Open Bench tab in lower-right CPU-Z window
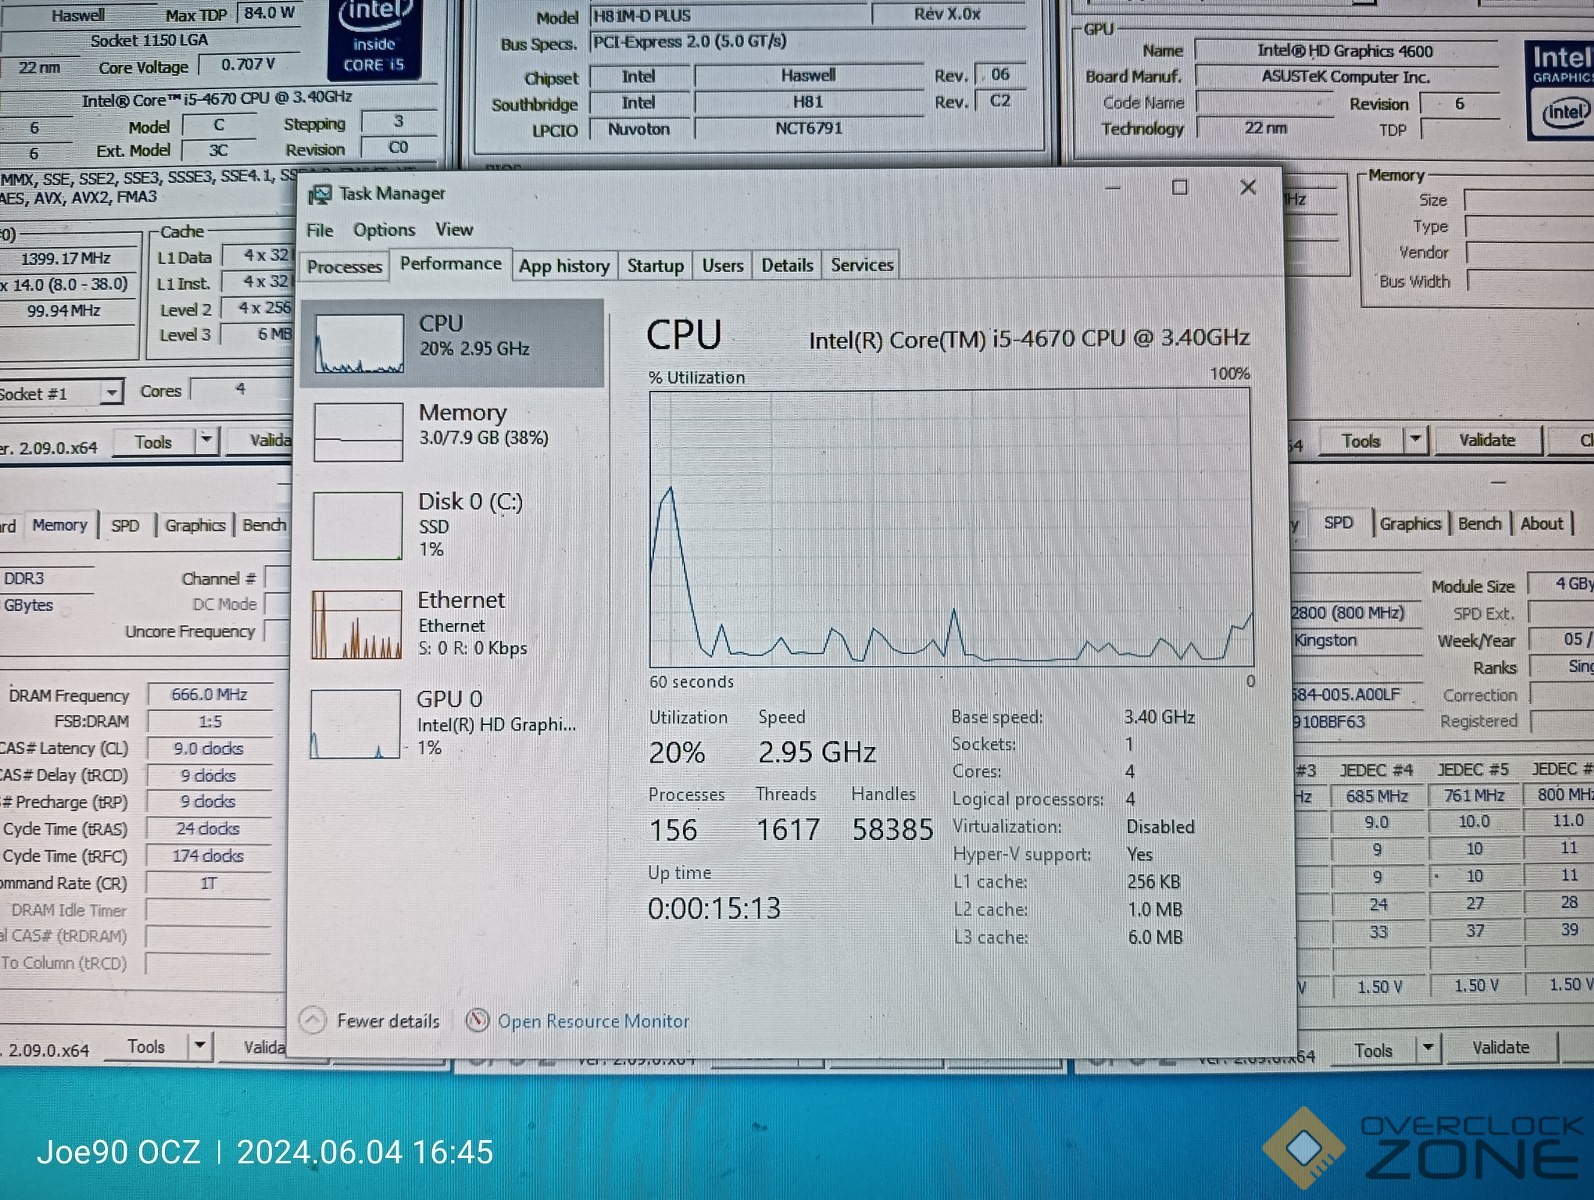This screenshot has height=1200, width=1594. click(1479, 523)
